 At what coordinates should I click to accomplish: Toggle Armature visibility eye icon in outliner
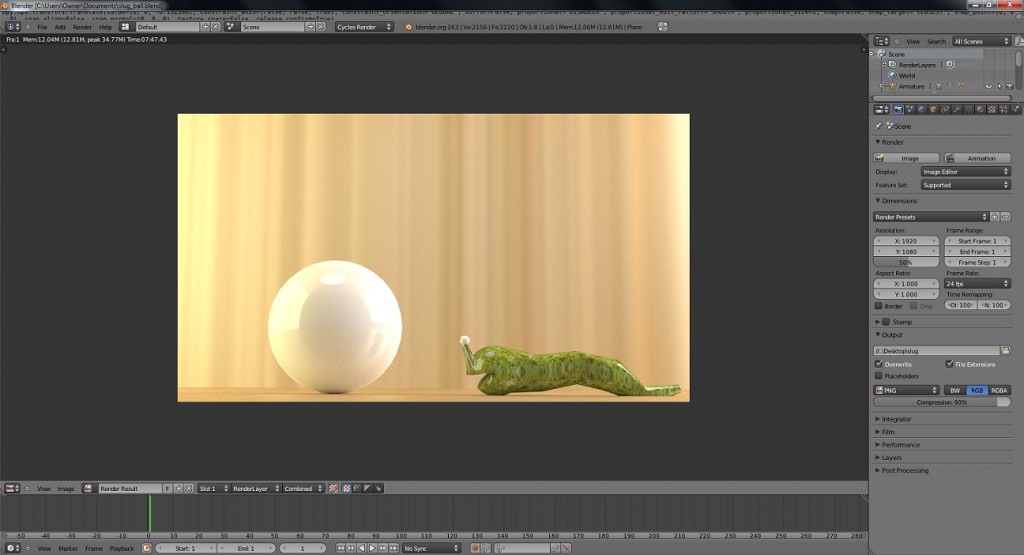tap(988, 86)
